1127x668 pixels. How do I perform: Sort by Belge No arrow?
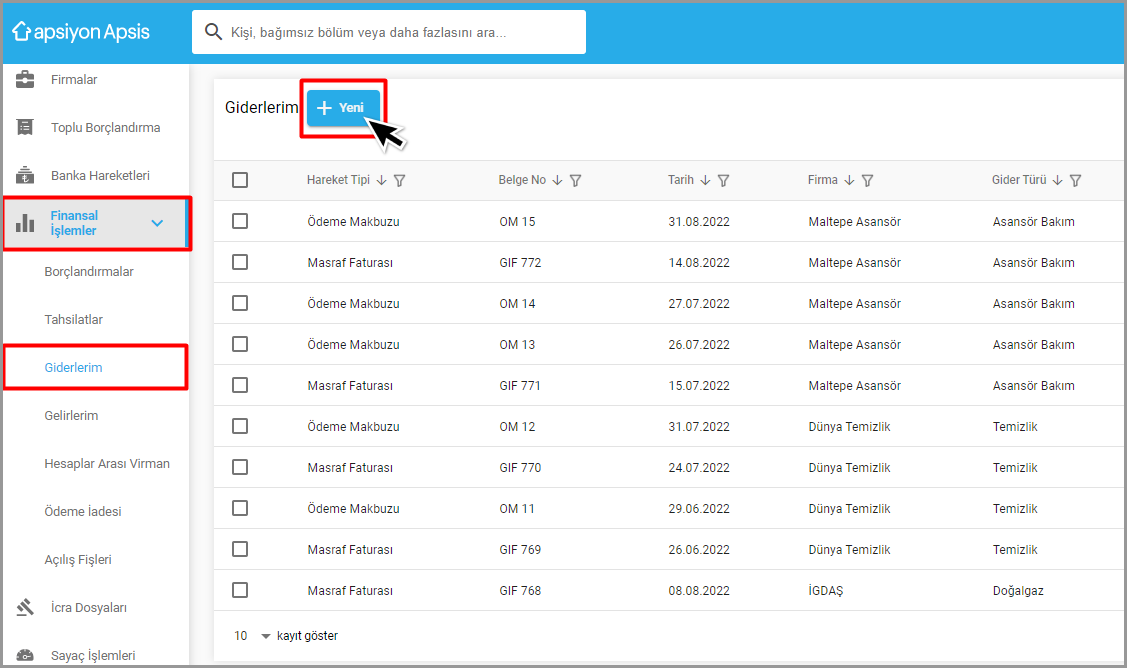click(x=557, y=180)
